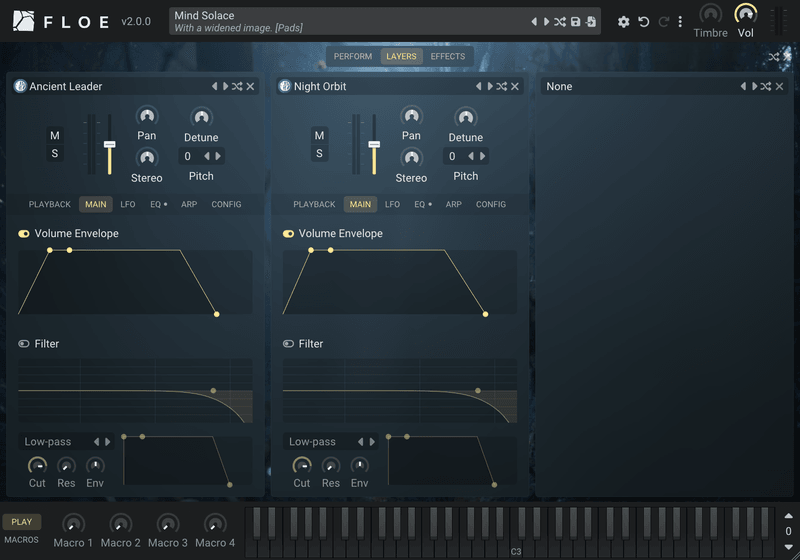This screenshot has height=560, width=800.
Task: Open the three-dot more options menu
Action: click(x=680, y=22)
